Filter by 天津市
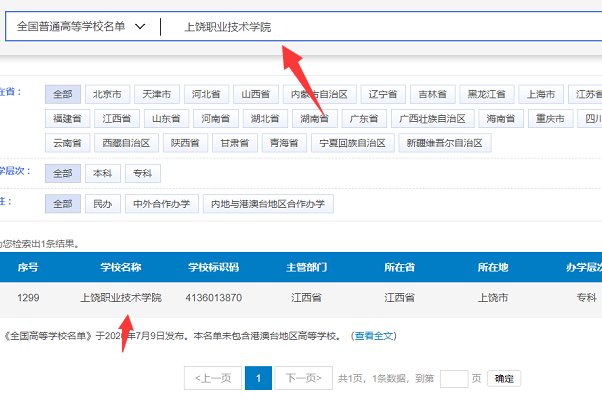 click(x=157, y=94)
